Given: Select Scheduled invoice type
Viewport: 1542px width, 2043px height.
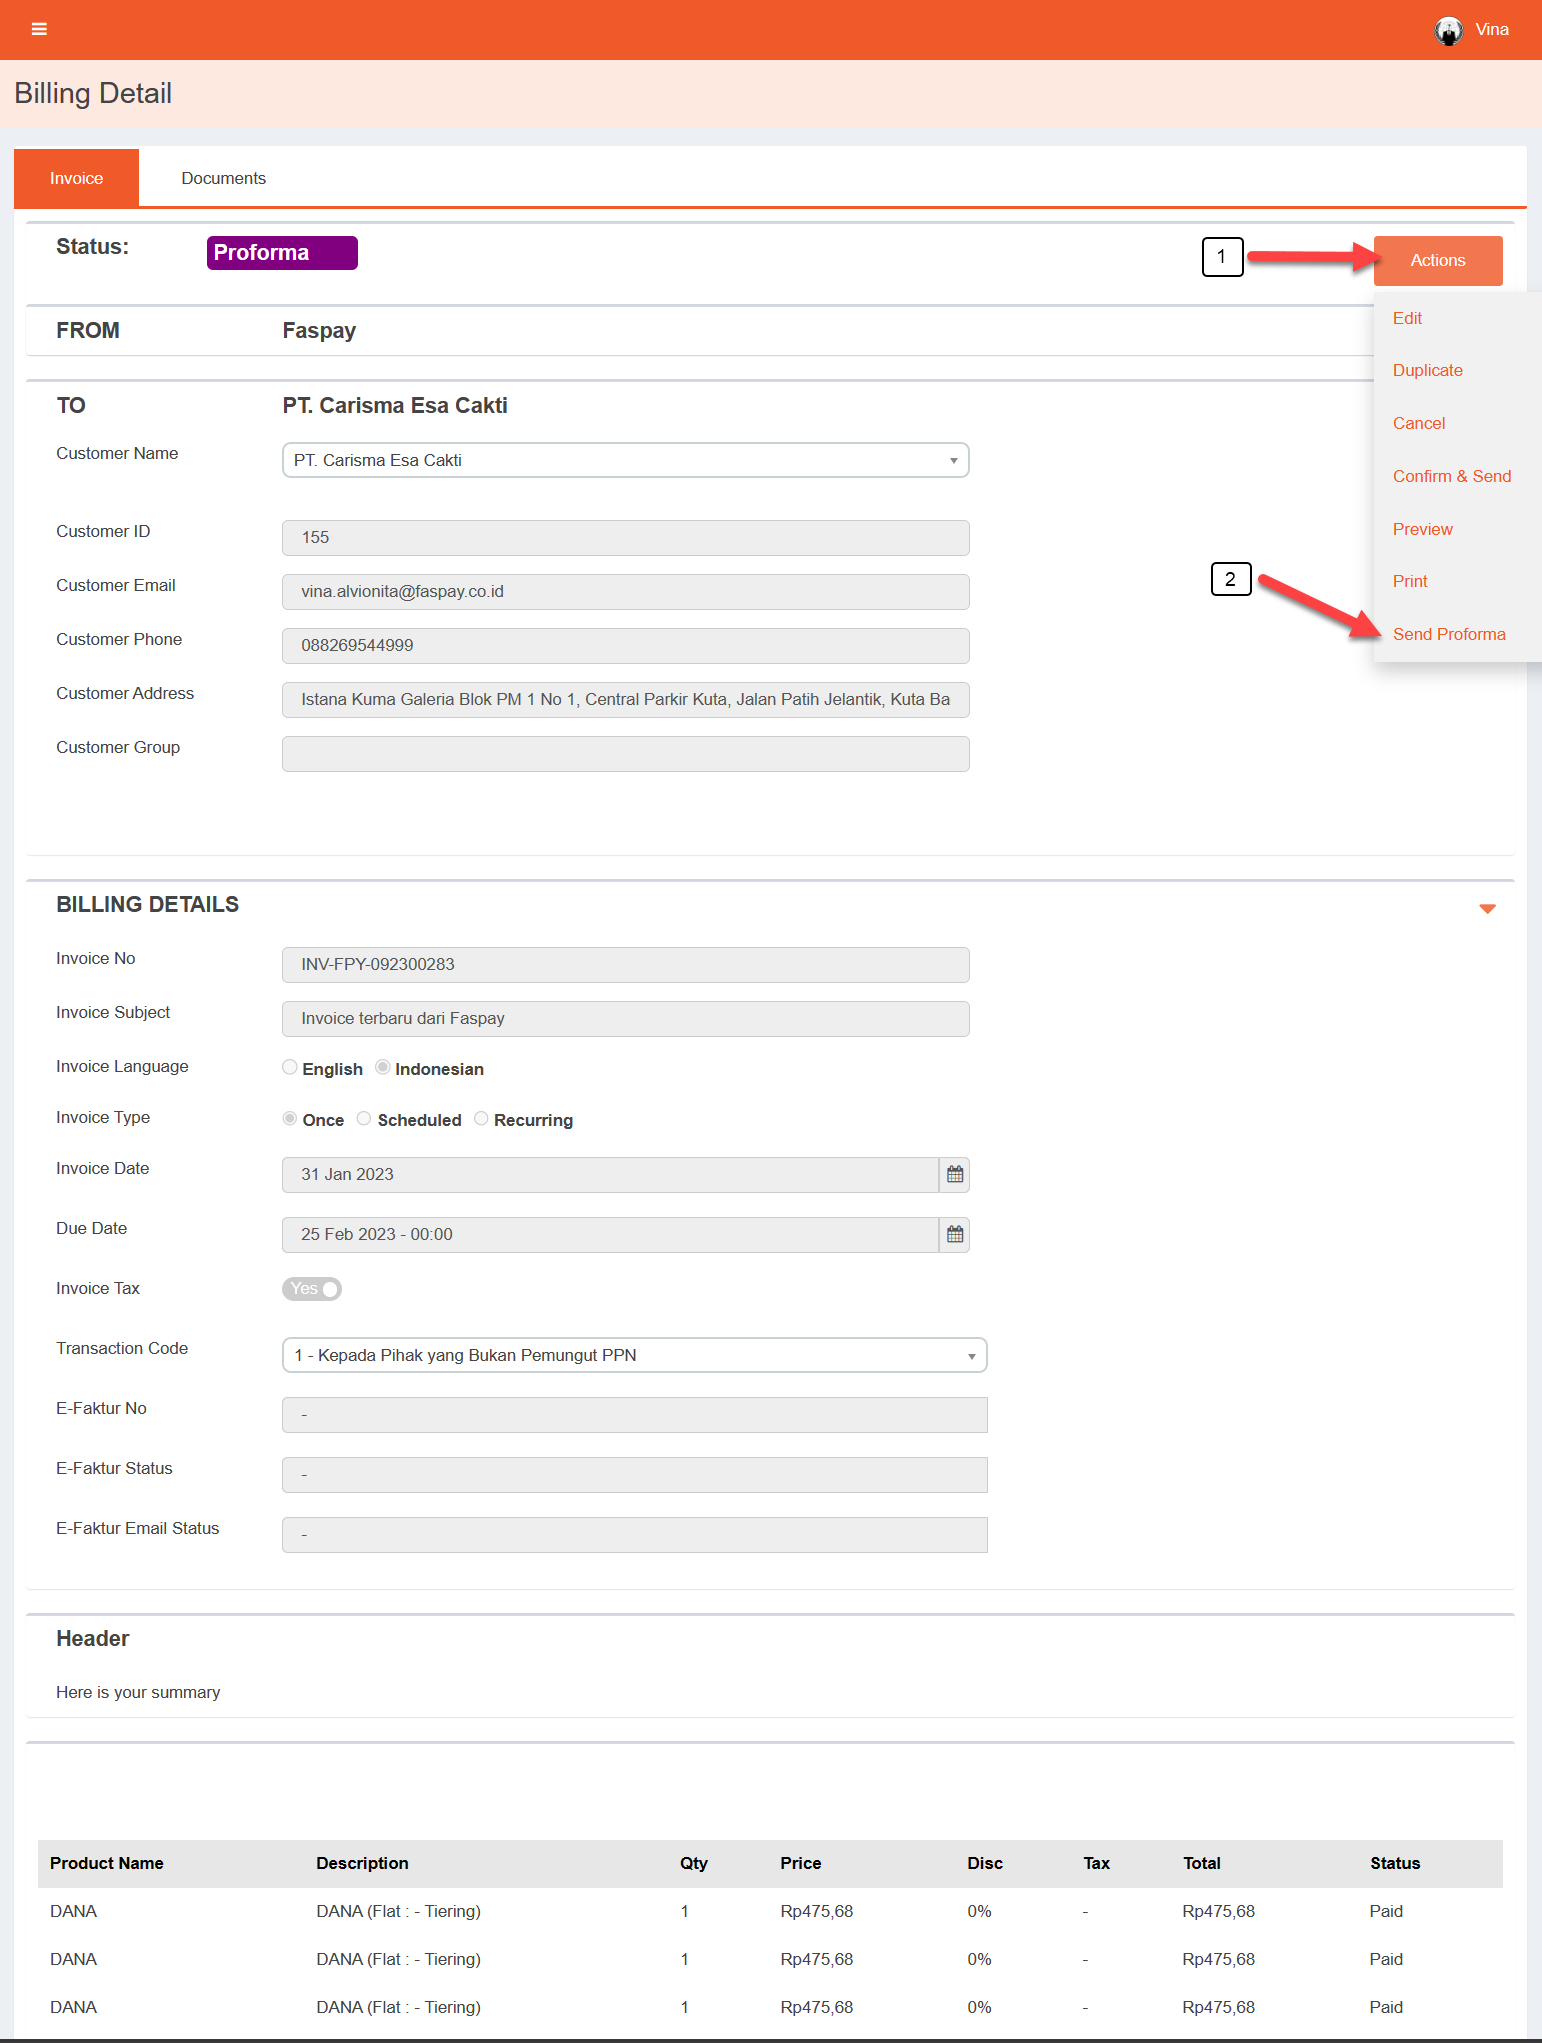Looking at the screenshot, I should tap(365, 1119).
